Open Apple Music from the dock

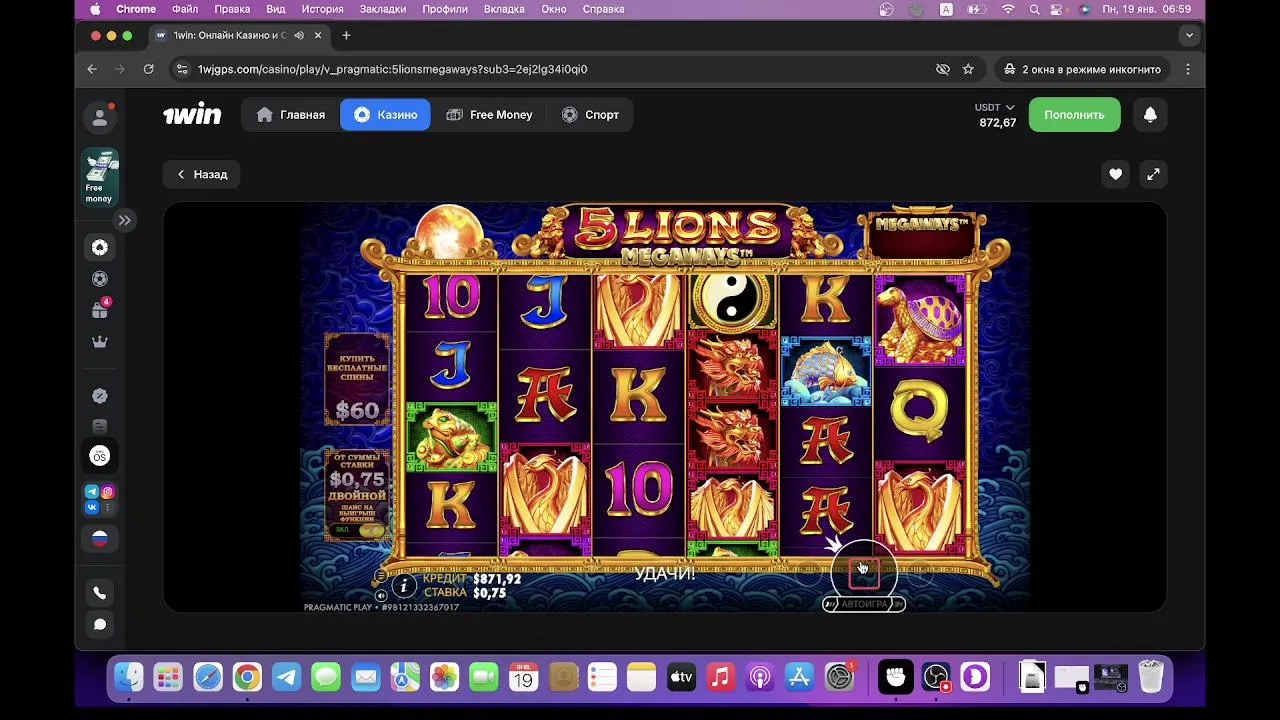click(x=720, y=677)
